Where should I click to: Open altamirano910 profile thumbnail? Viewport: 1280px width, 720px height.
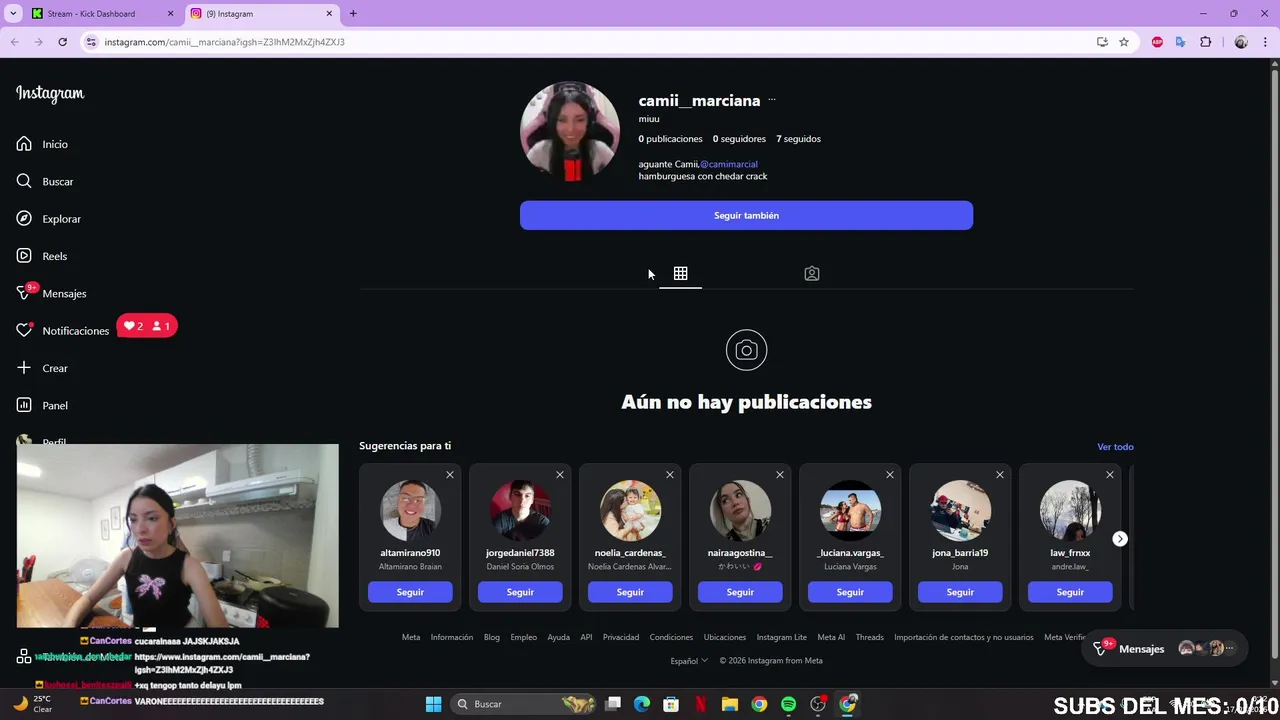click(410, 511)
